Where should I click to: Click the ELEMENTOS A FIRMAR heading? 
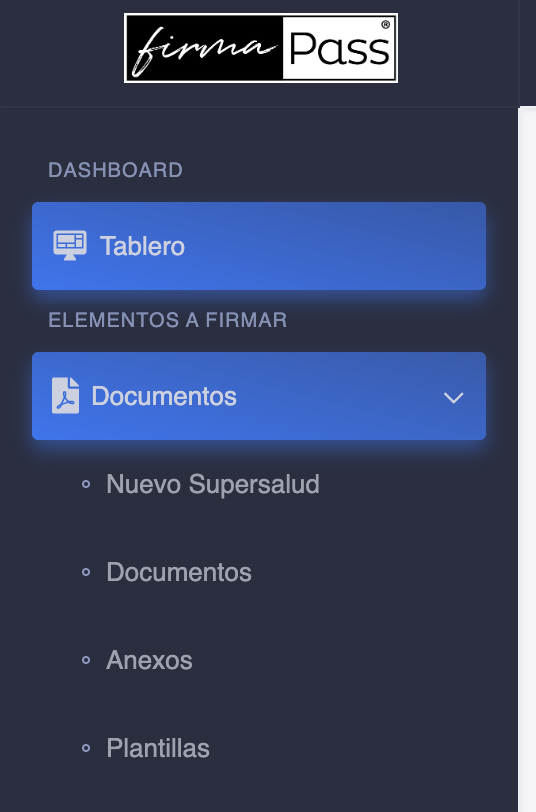[x=168, y=320]
